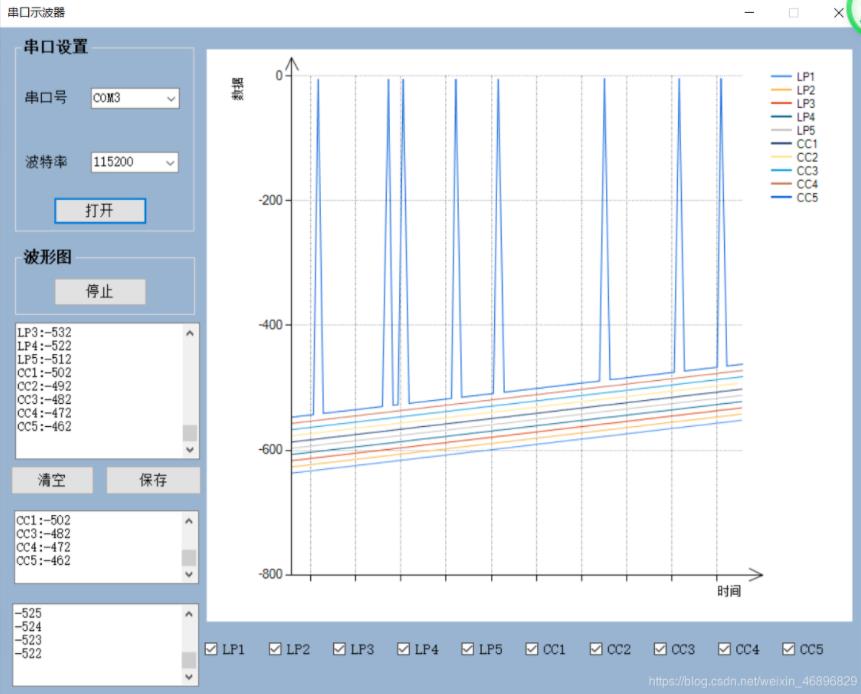The width and height of the screenshot is (861, 694).
Task: Click scroll-up arrow in bottom values list
Action: [x=189, y=614]
